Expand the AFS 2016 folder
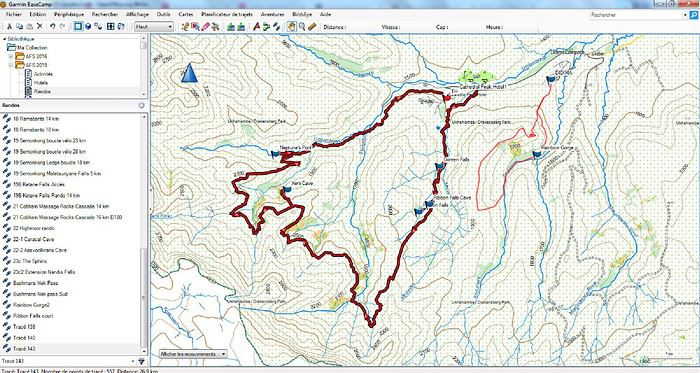This screenshot has height=373, width=700. click(x=11, y=57)
